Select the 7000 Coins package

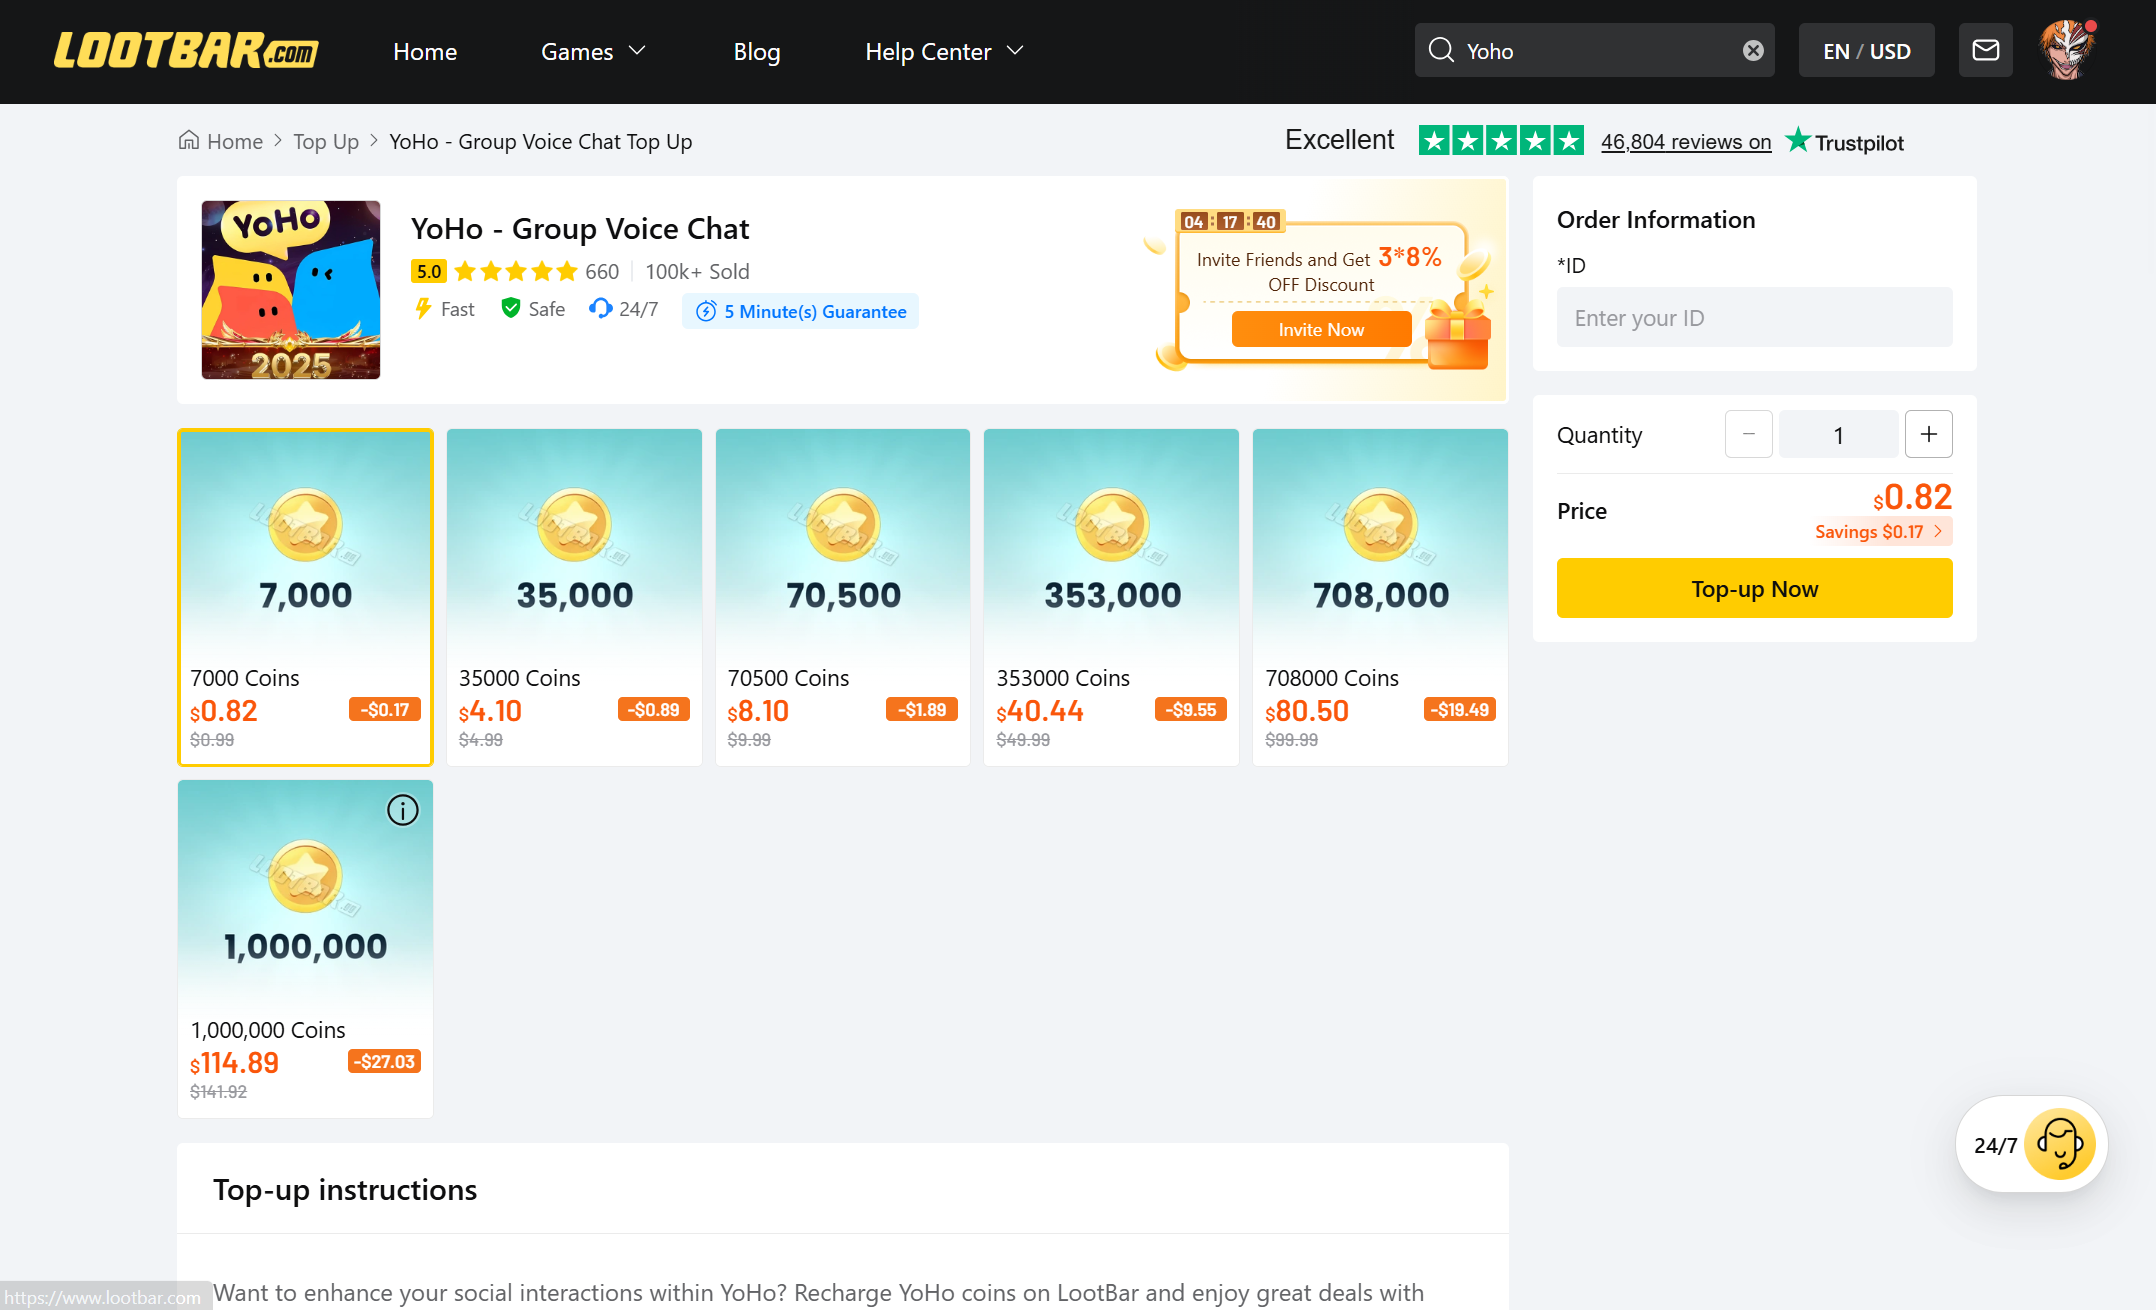click(305, 597)
